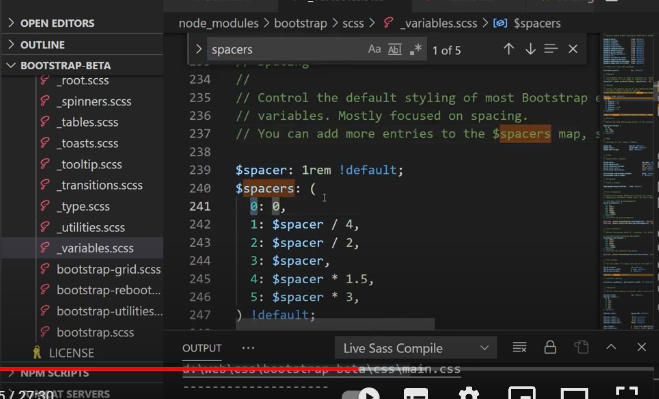Close the output panel
The image size is (659, 399).
(x=641, y=347)
